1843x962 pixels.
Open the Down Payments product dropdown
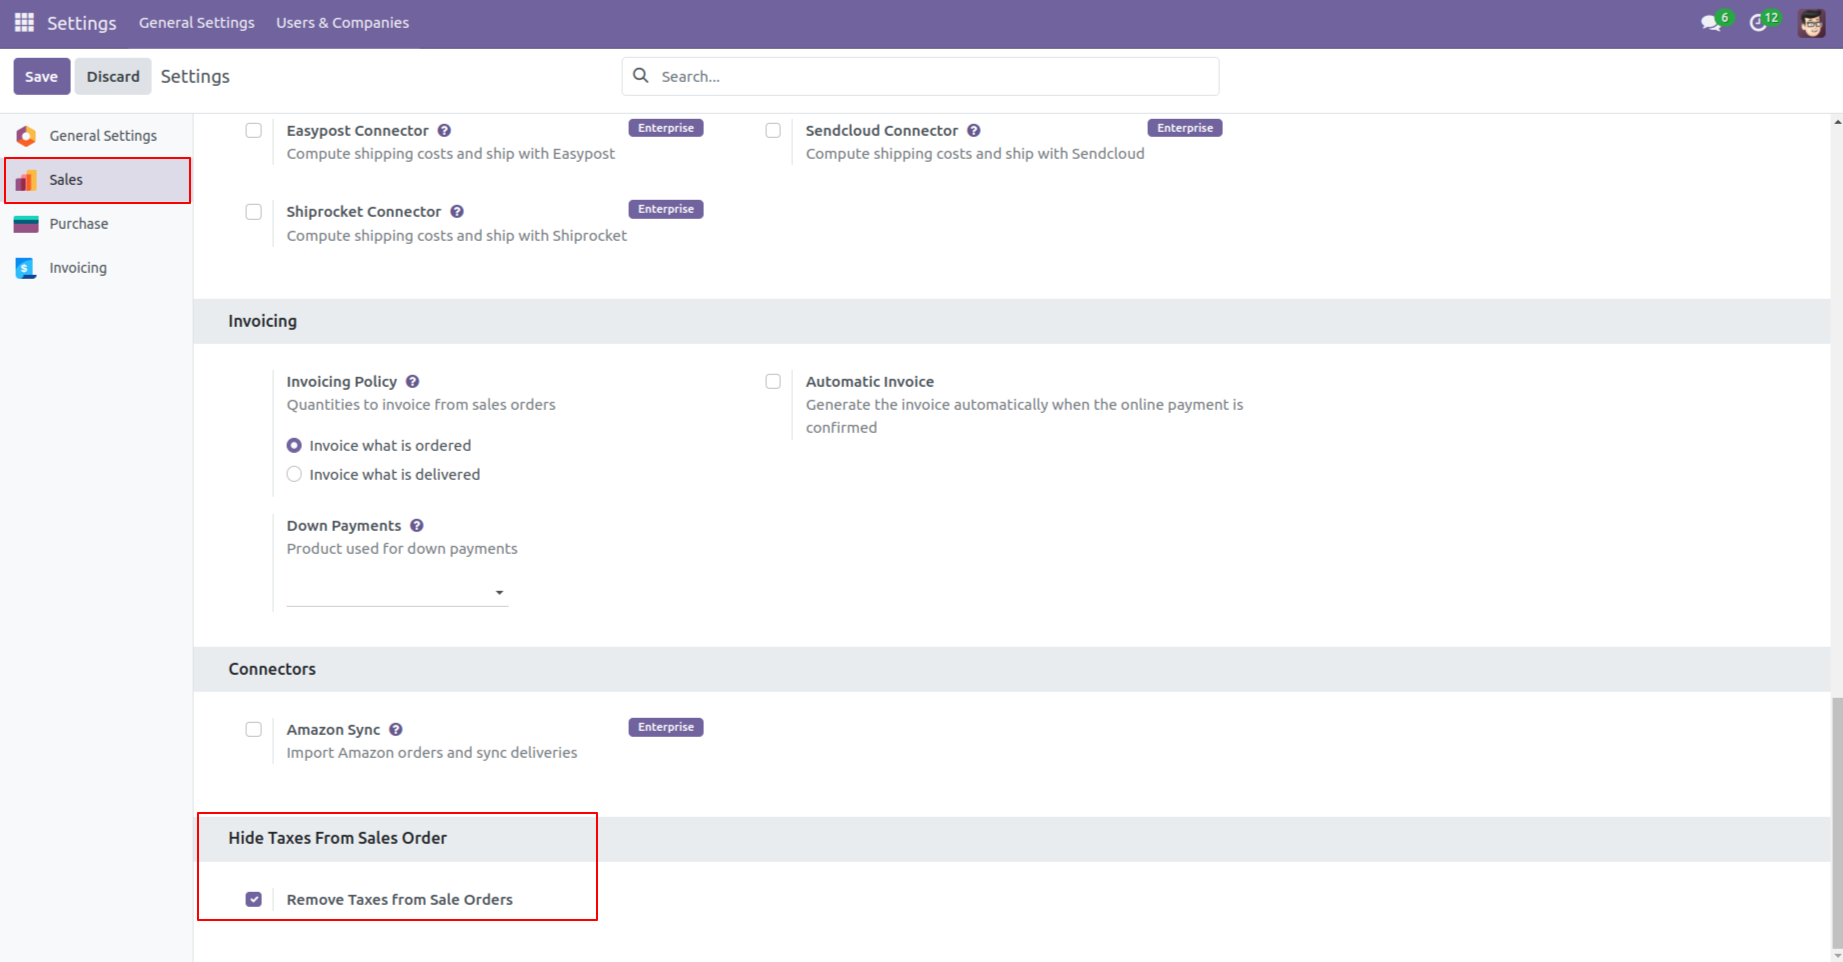498,592
